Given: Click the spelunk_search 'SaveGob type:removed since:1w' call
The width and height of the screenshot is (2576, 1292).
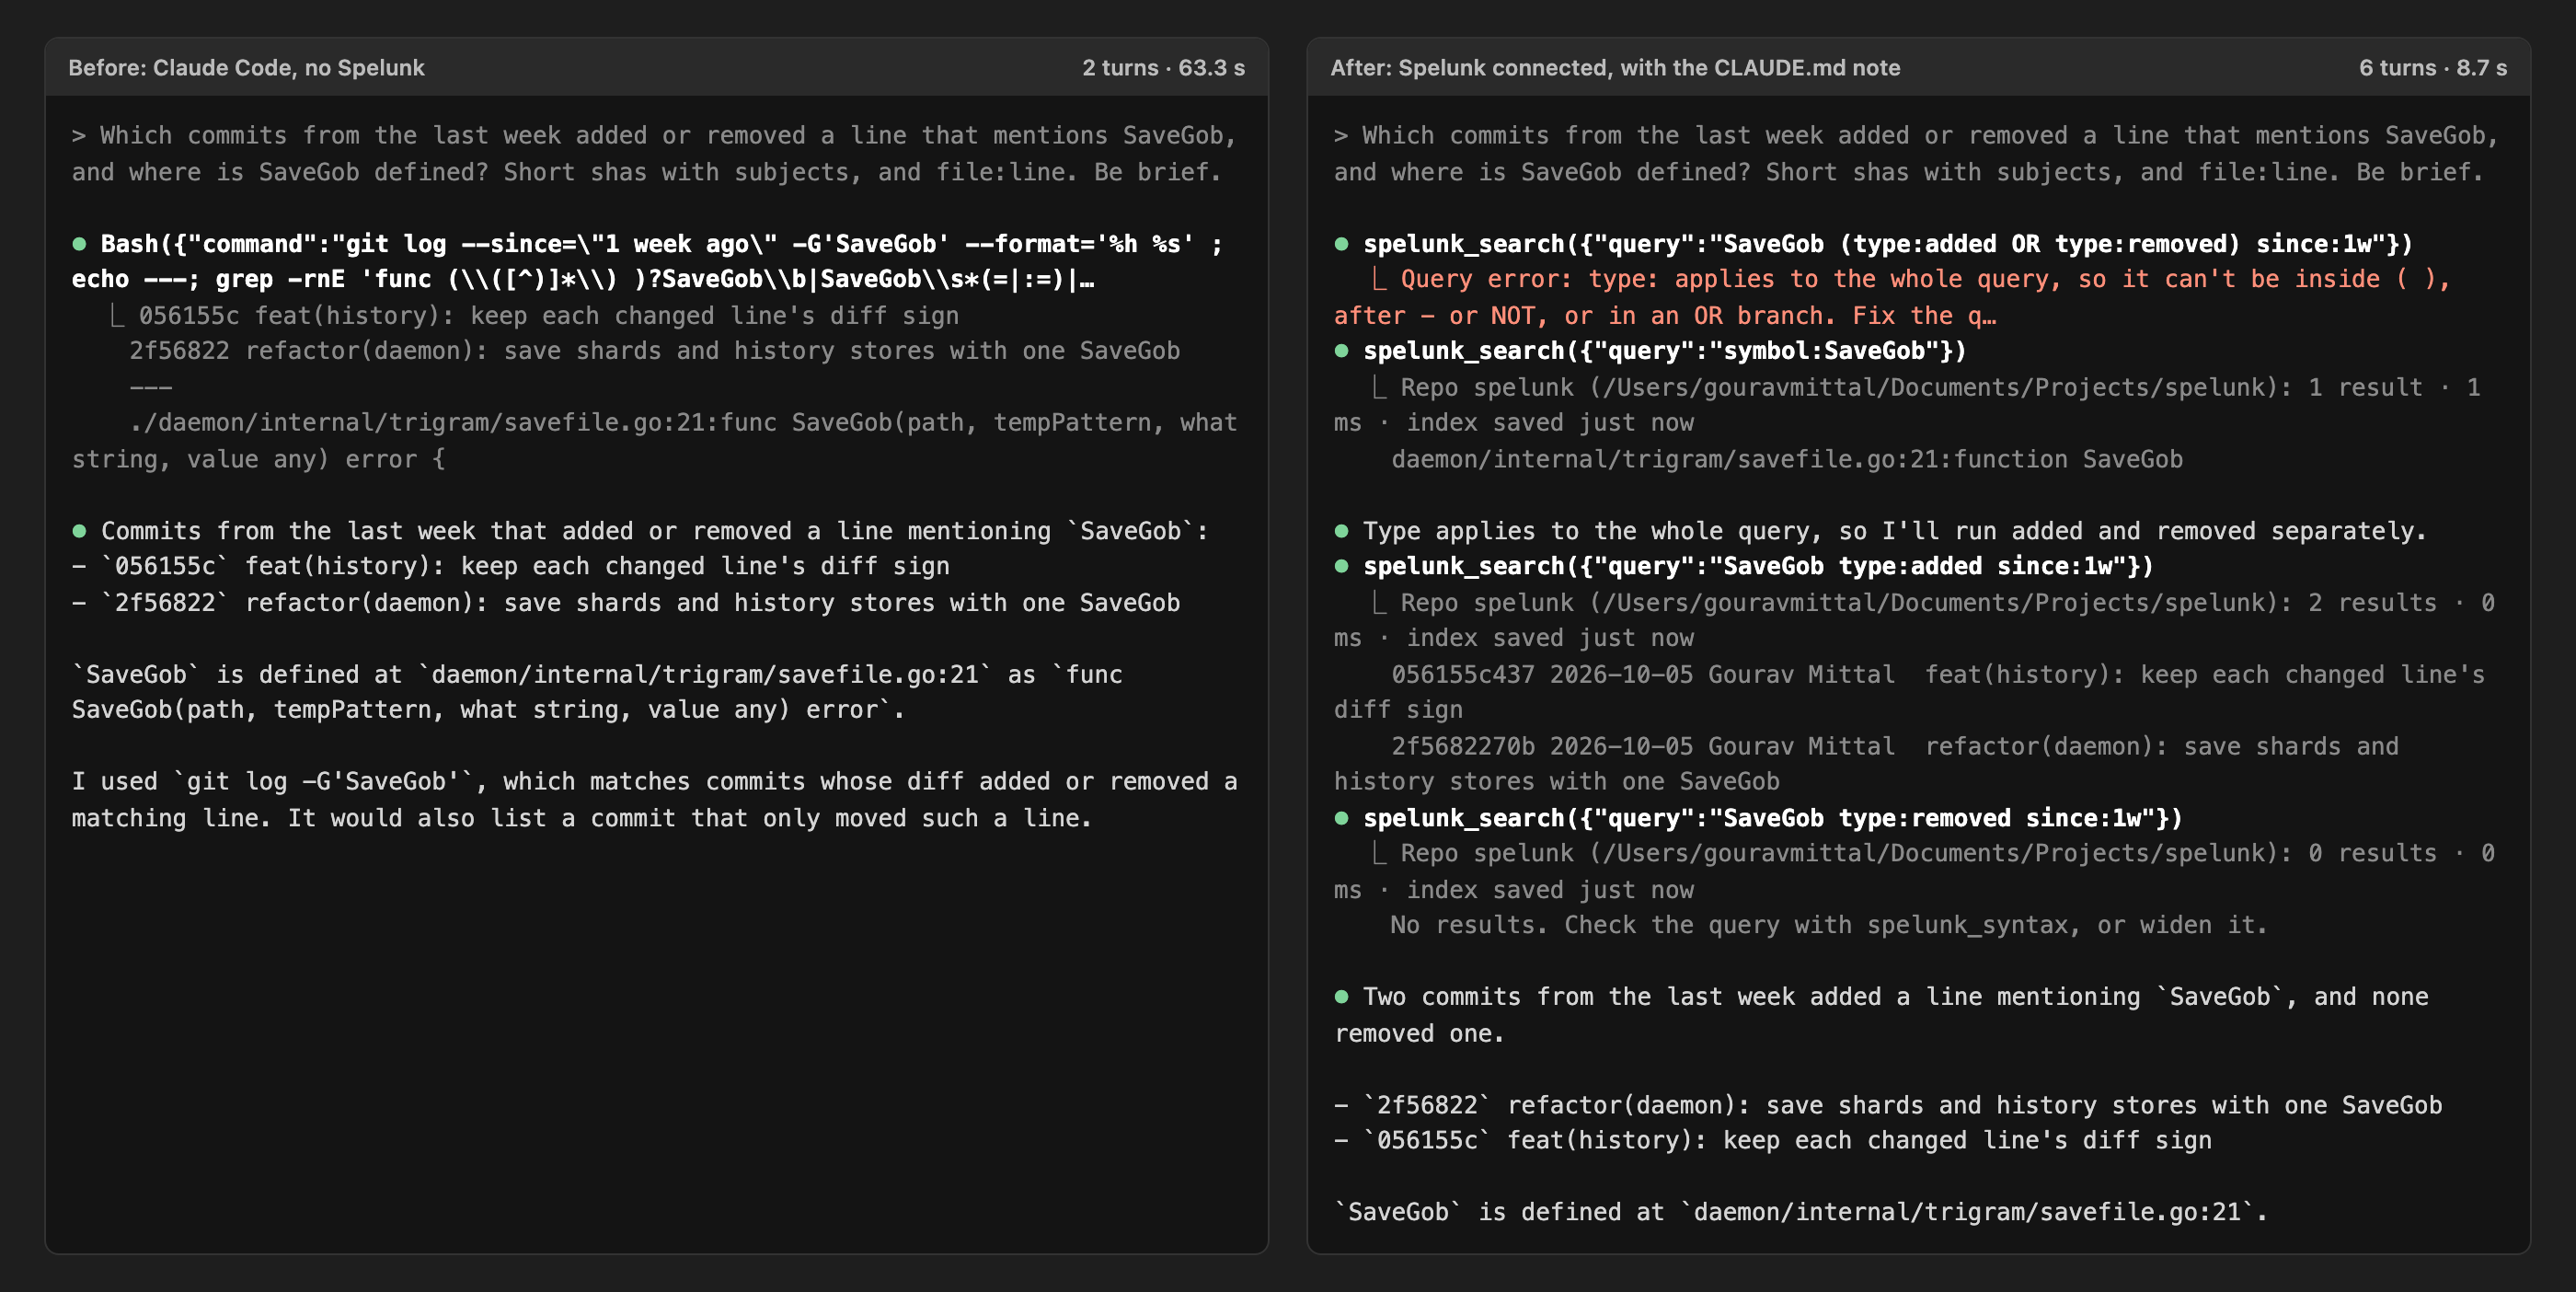Looking at the screenshot, I should pyautogui.click(x=1773, y=818).
